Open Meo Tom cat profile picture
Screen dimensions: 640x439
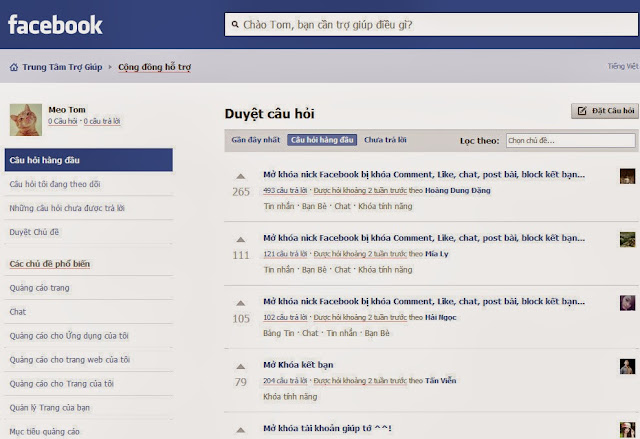[x=26, y=120]
